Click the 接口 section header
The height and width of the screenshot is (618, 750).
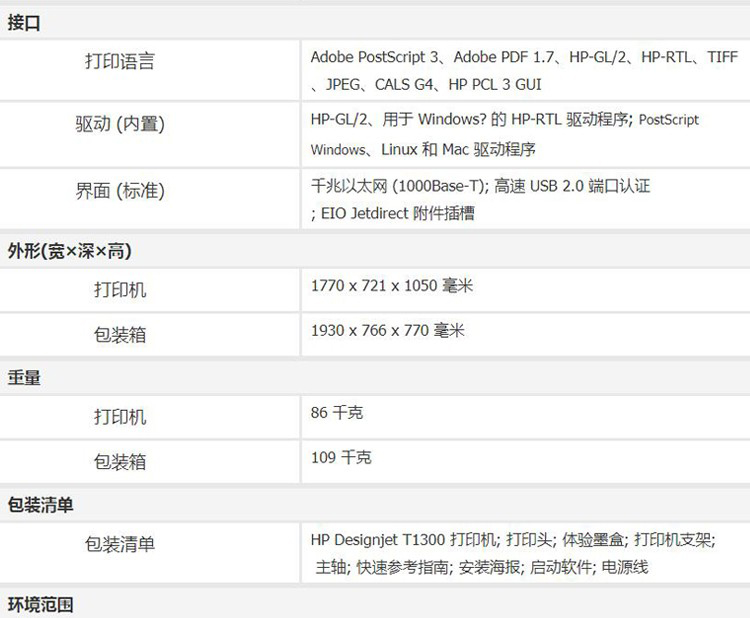[25, 23]
